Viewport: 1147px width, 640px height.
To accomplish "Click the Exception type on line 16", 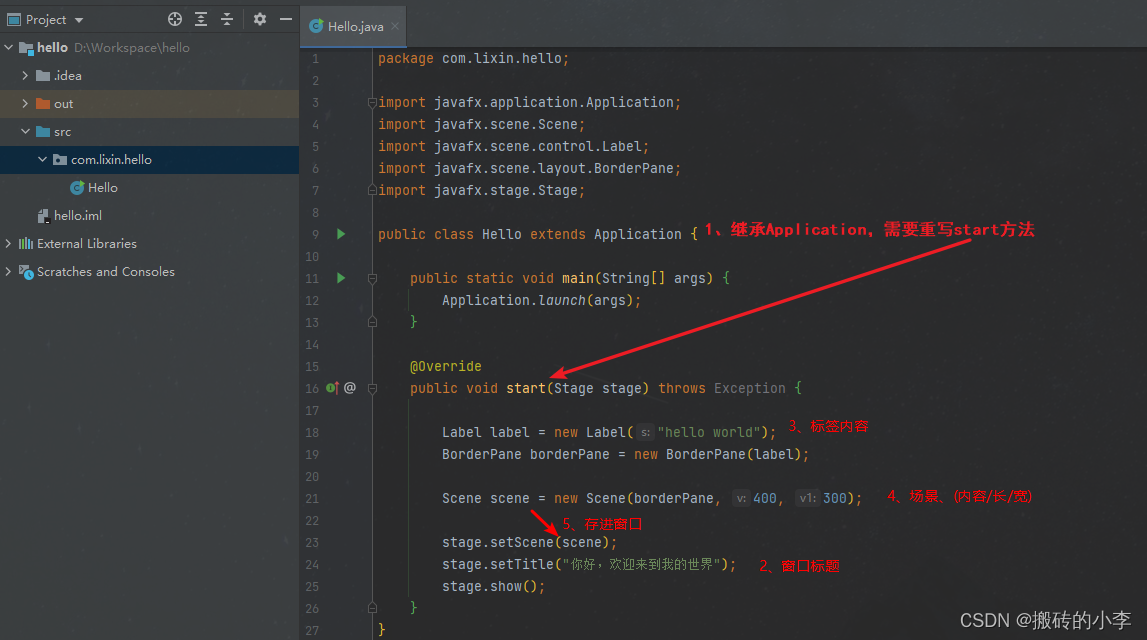I will [x=750, y=388].
